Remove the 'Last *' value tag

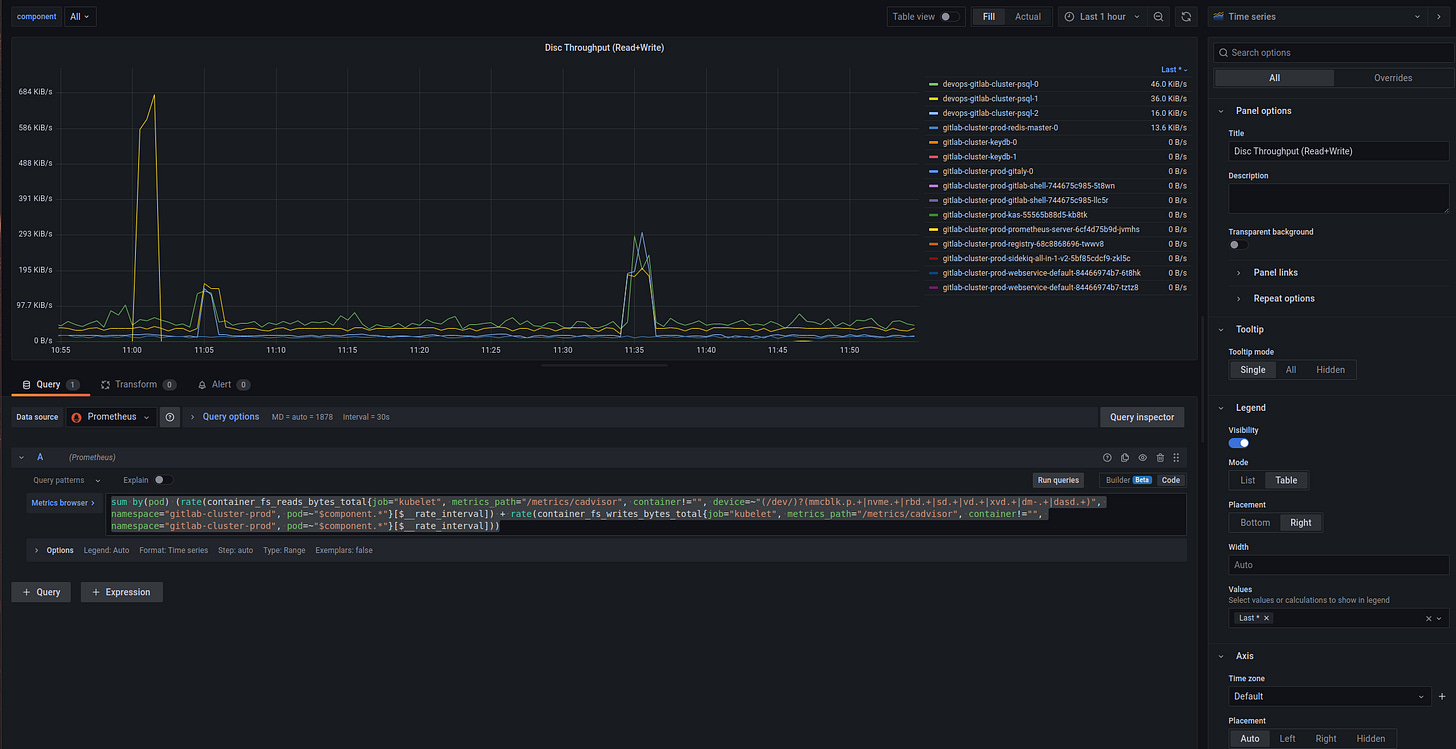tap(1266, 618)
